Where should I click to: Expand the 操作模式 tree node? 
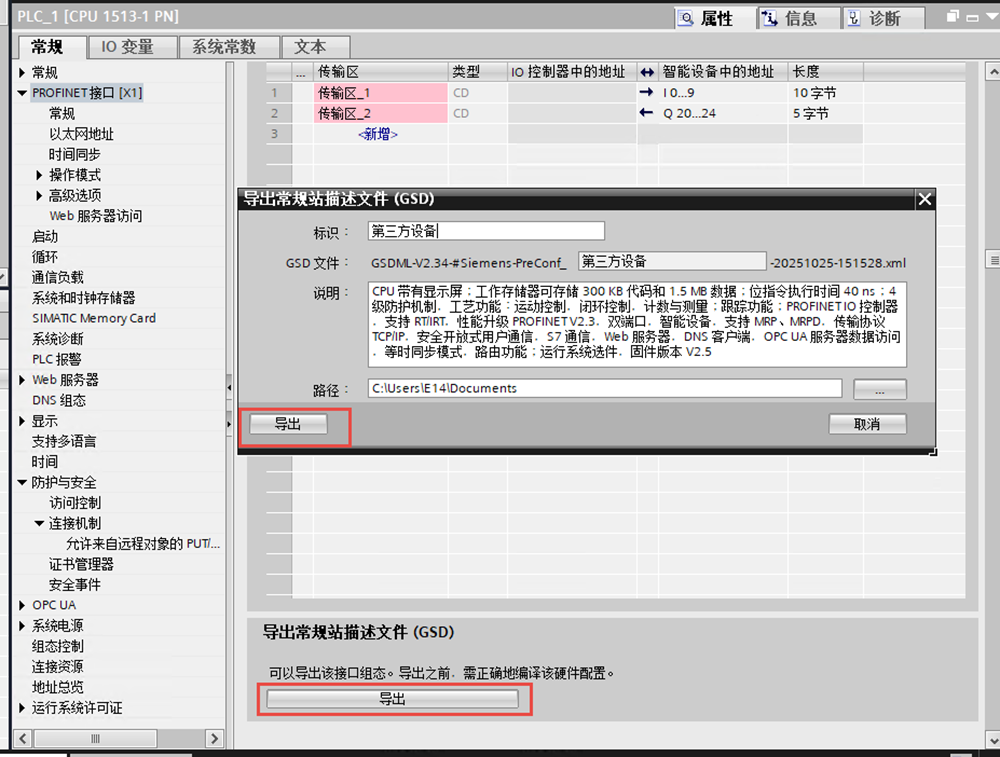tap(40, 175)
